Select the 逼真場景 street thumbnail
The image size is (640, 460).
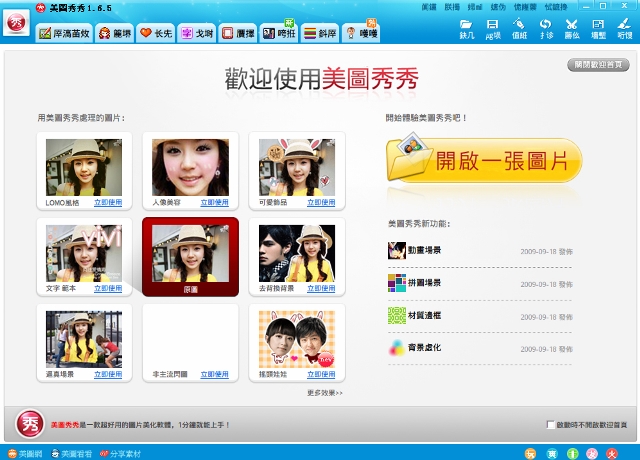[x=84, y=340]
